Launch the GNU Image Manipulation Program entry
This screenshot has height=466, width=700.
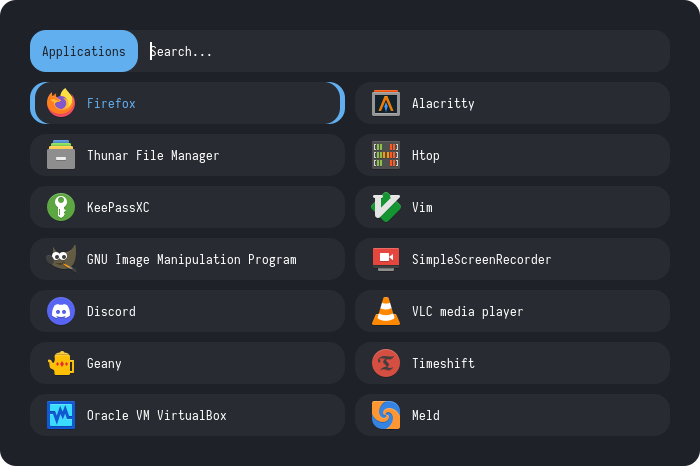(x=191, y=259)
